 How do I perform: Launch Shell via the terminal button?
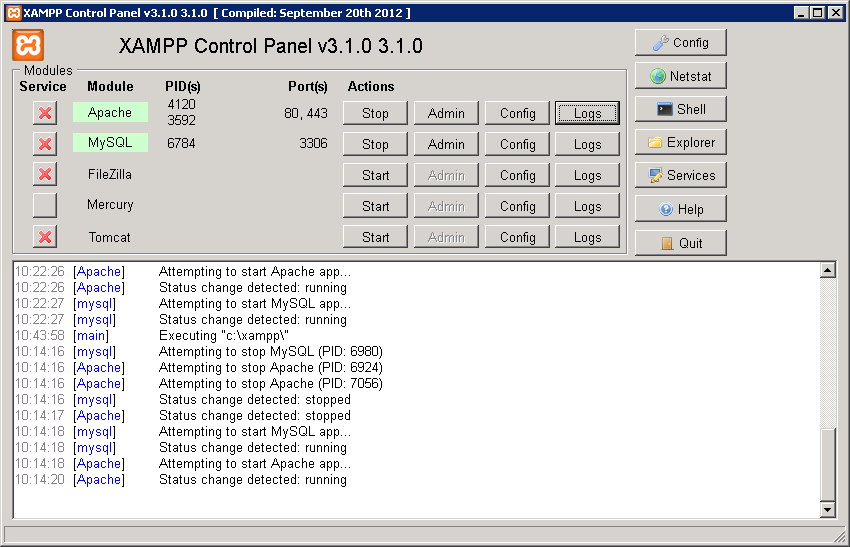(x=680, y=110)
